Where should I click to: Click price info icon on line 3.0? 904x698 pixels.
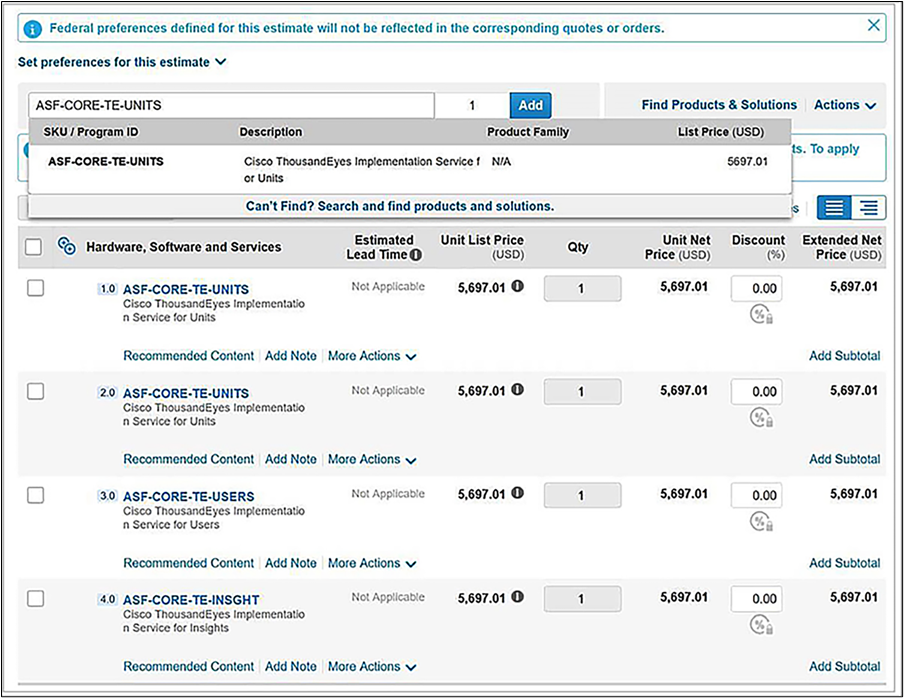(518, 493)
